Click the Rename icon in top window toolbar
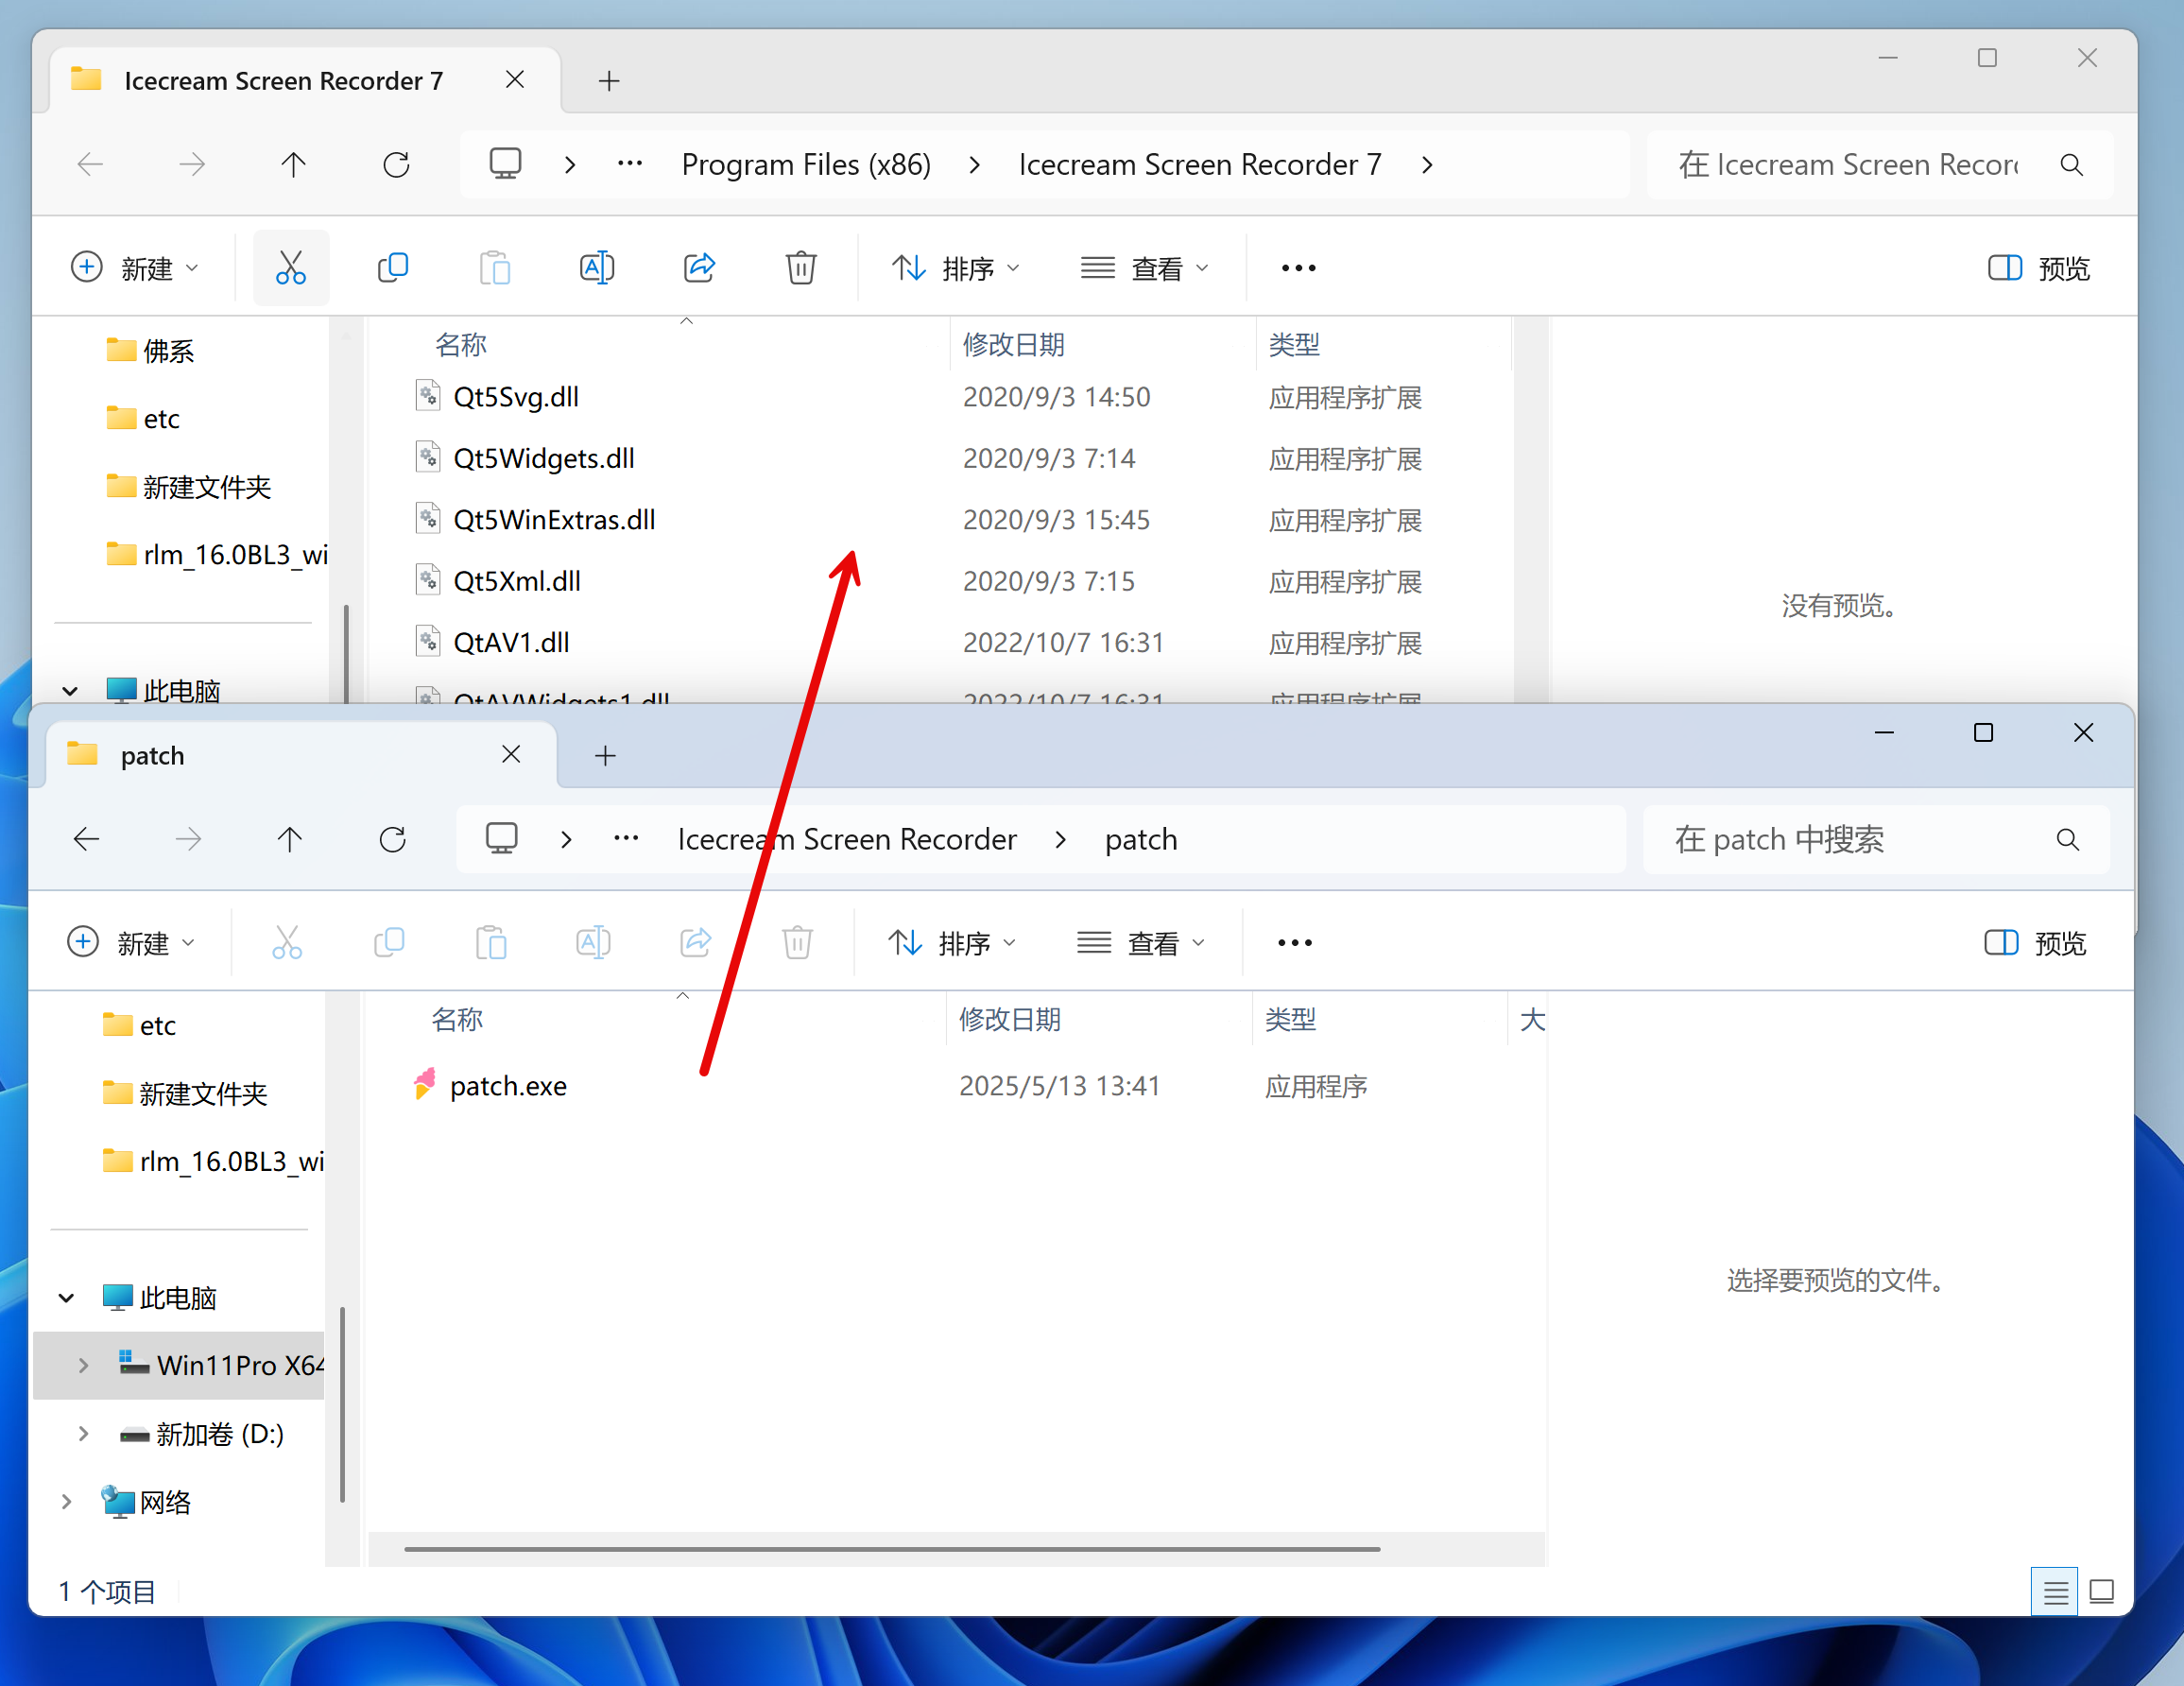The height and width of the screenshot is (1686, 2184). point(597,268)
